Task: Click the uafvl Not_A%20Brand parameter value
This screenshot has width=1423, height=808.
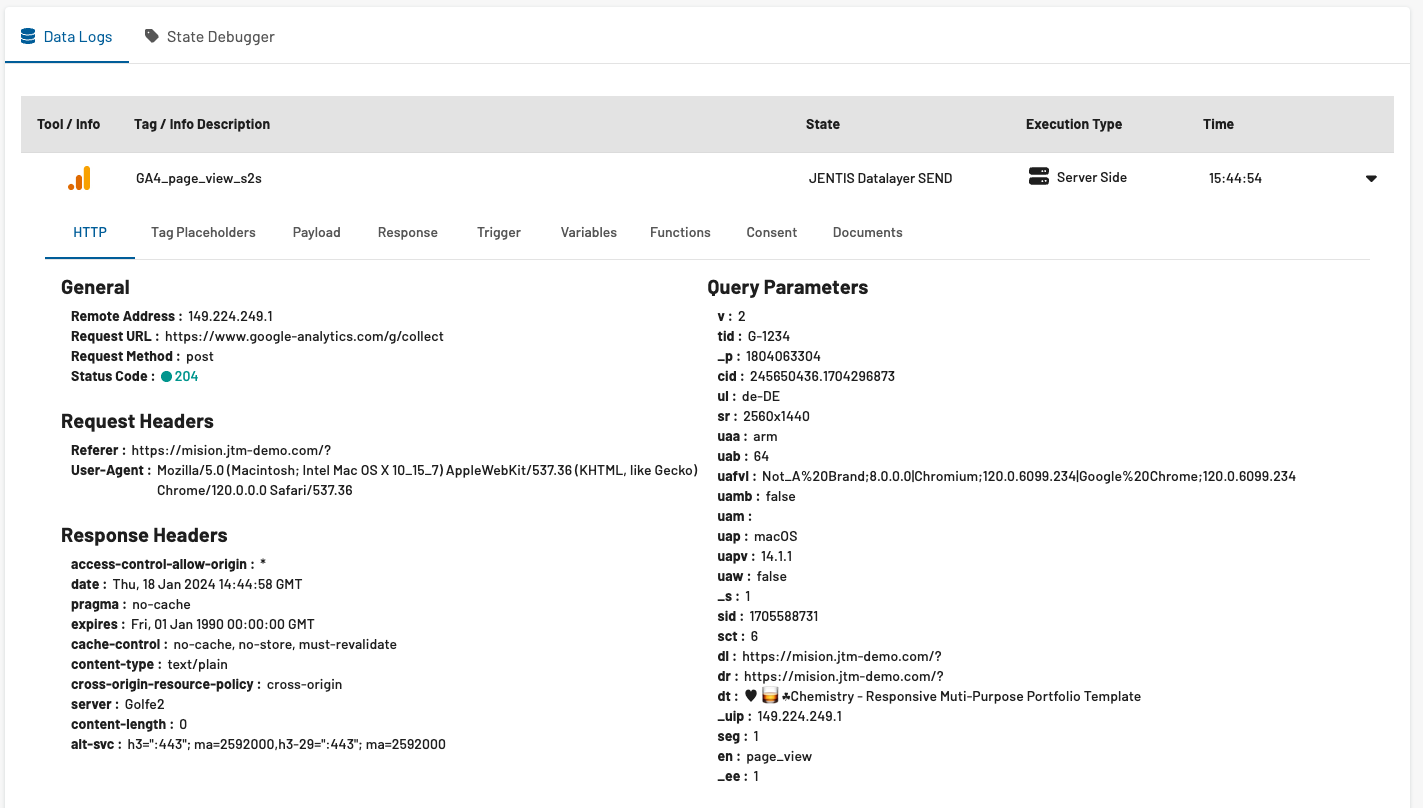Action: click(x=1029, y=476)
